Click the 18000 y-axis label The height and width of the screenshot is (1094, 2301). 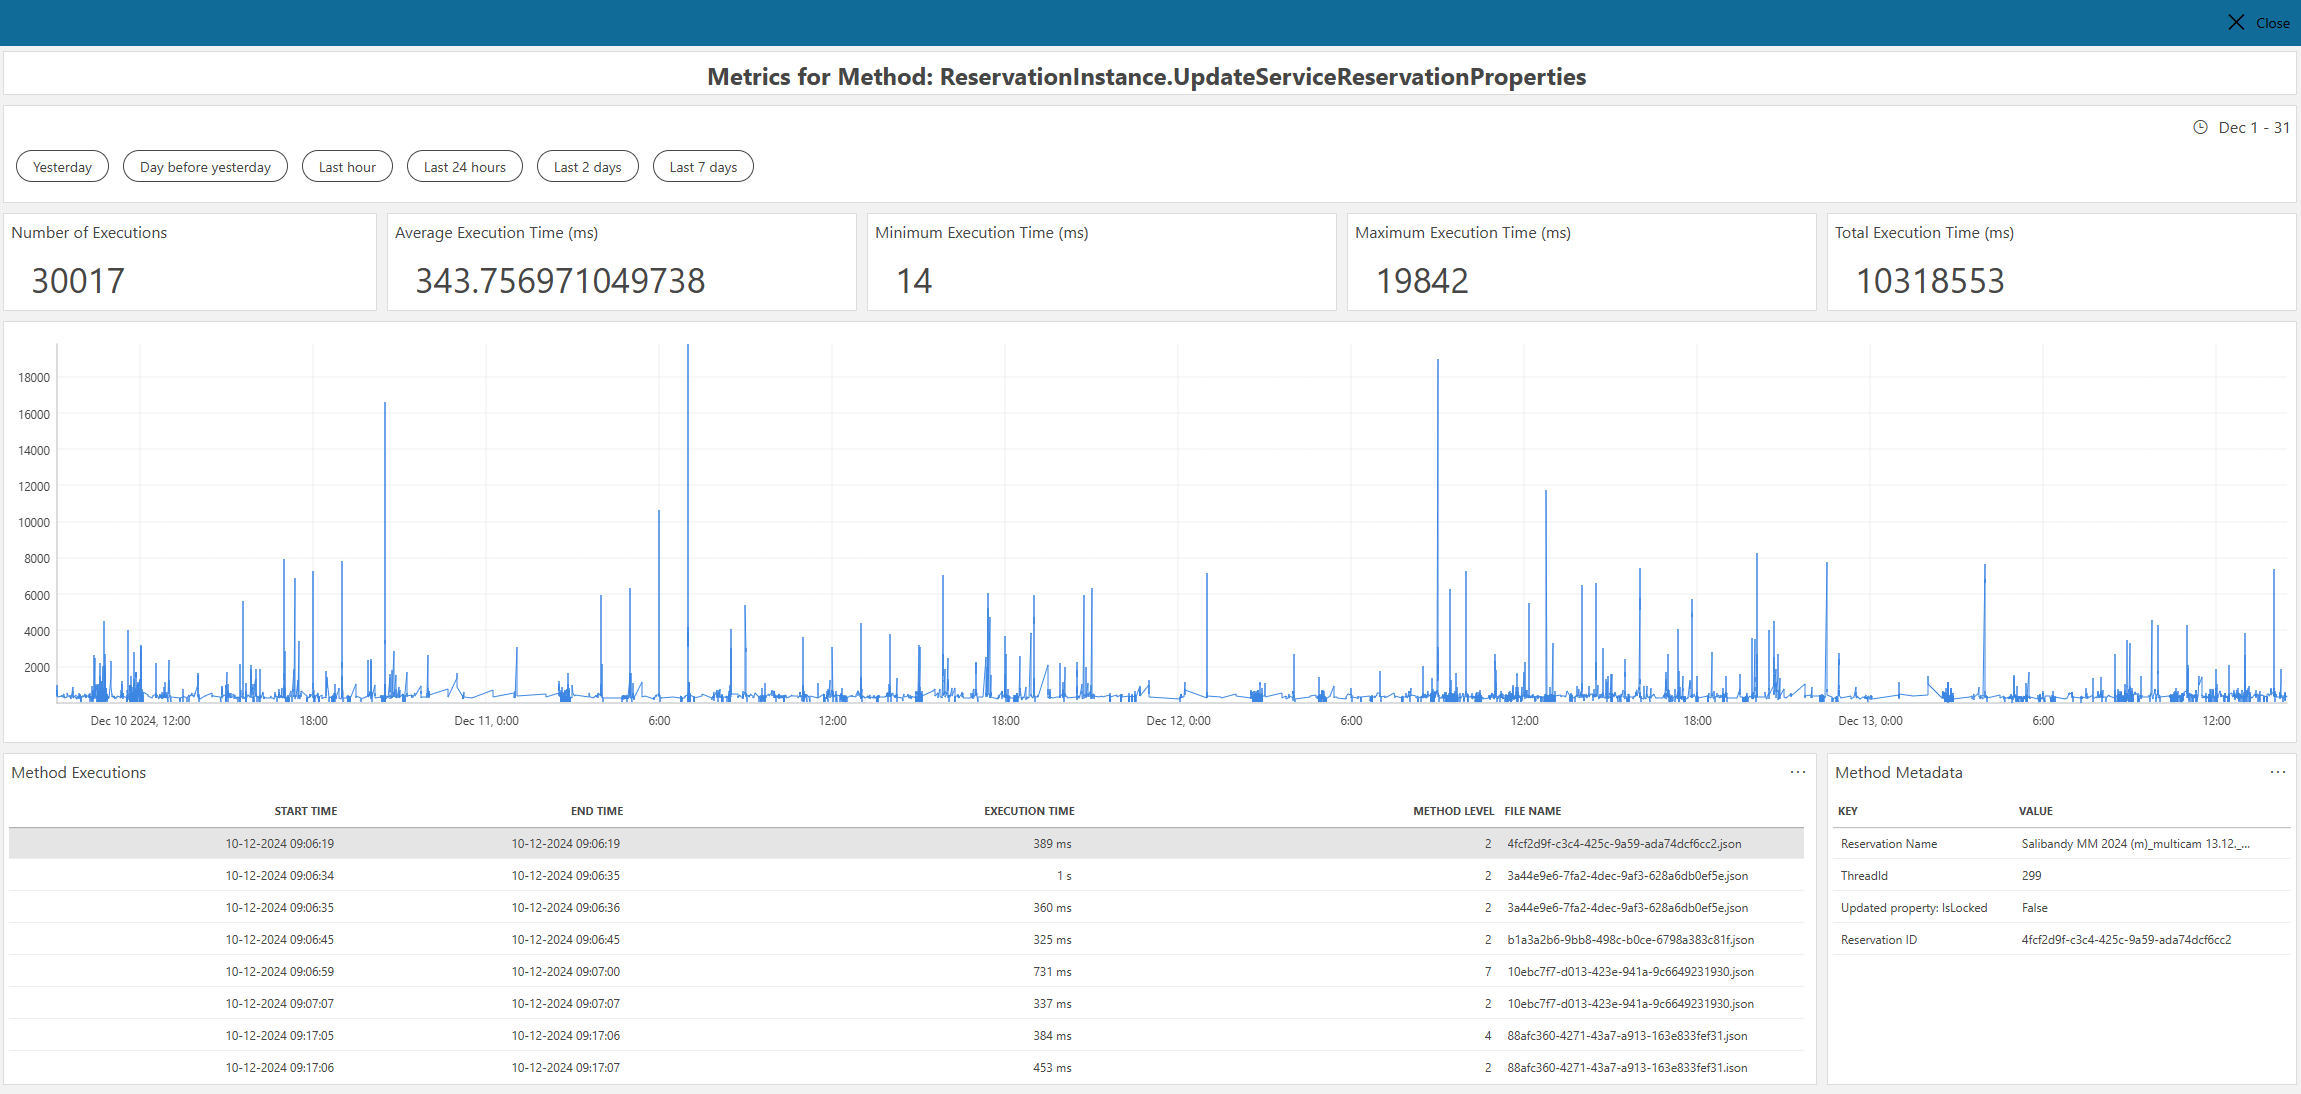click(x=34, y=377)
